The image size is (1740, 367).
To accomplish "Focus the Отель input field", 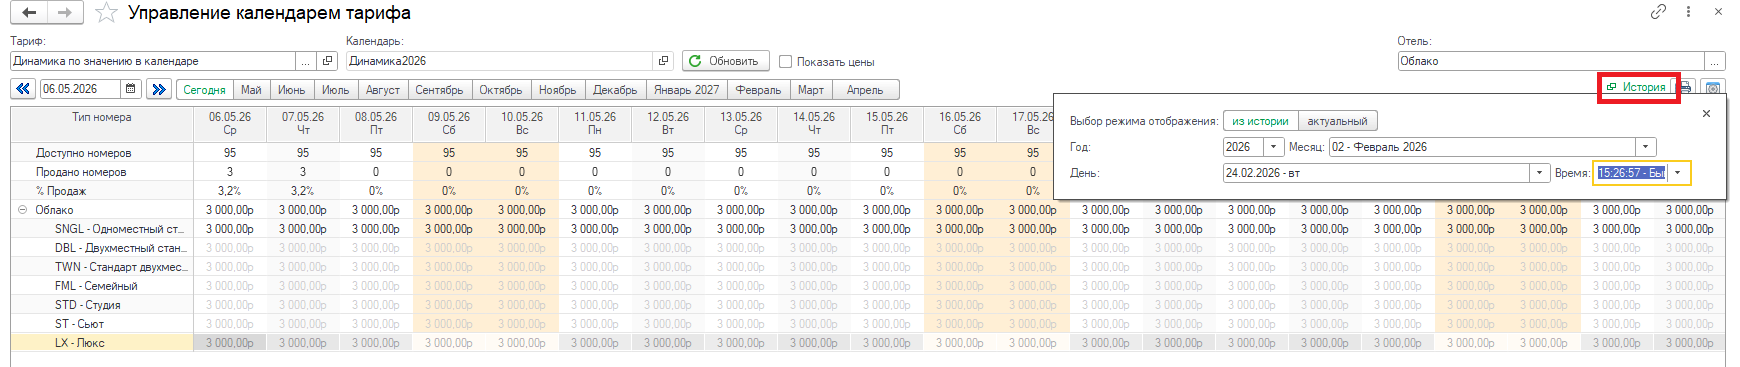I will pyautogui.click(x=1551, y=61).
